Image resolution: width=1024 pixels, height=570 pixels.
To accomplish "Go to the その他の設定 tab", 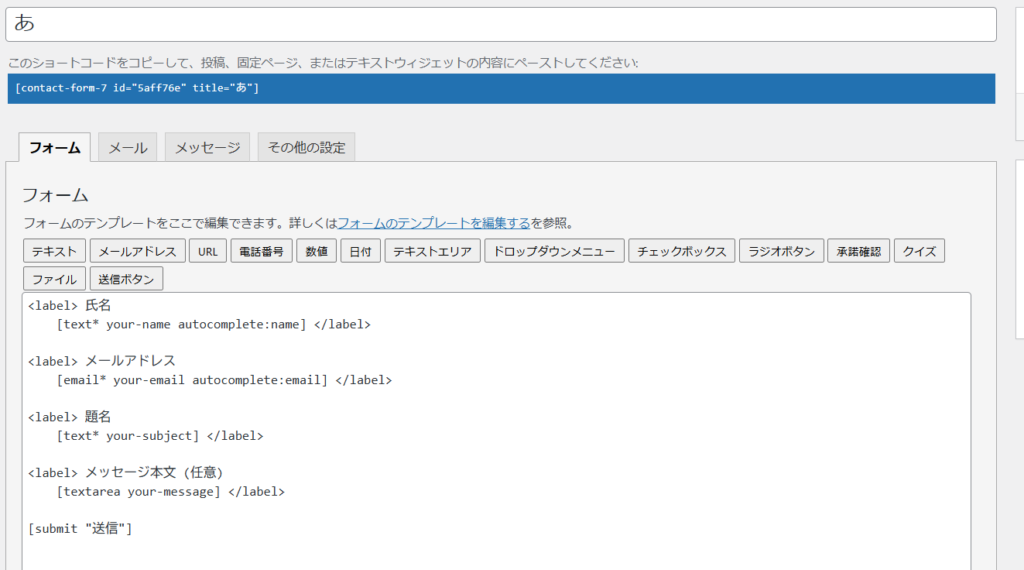I will 306,148.
